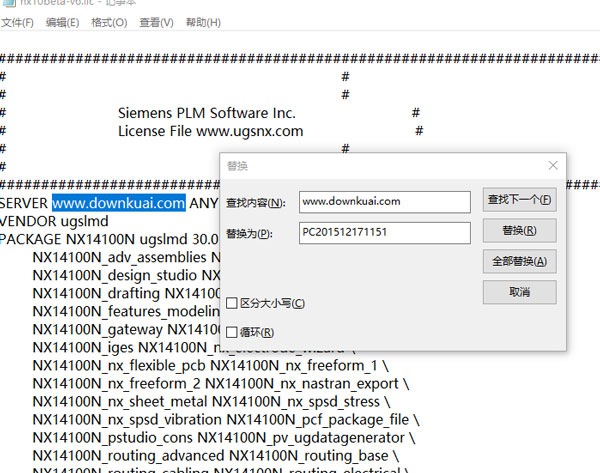Click the NX14100N_nx_spsd_vibration text
The width and height of the screenshot is (600, 473).
click(x=127, y=419)
